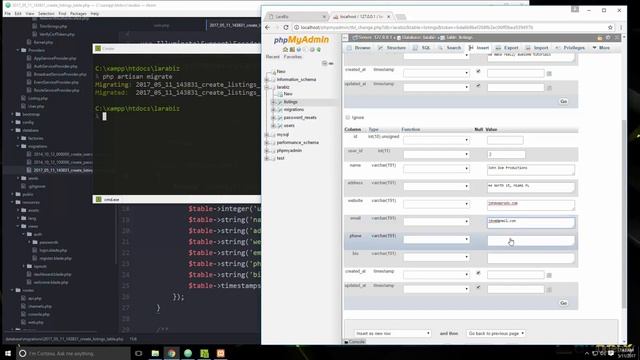
Task: Open the function dropdown for the address column
Action: [436, 186]
